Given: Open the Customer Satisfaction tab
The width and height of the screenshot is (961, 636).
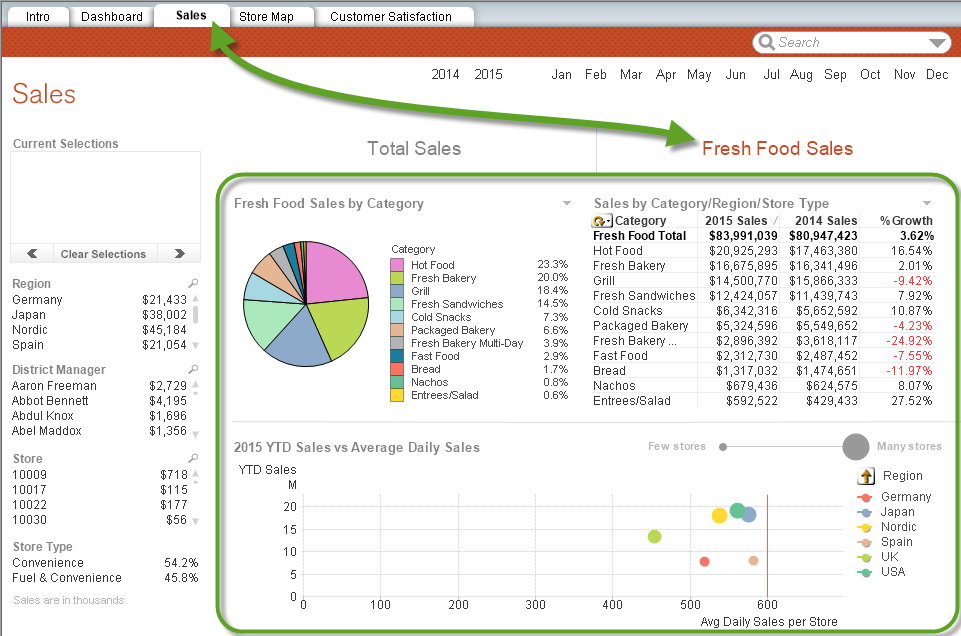Looking at the screenshot, I should pyautogui.click(x=390, y=17).
